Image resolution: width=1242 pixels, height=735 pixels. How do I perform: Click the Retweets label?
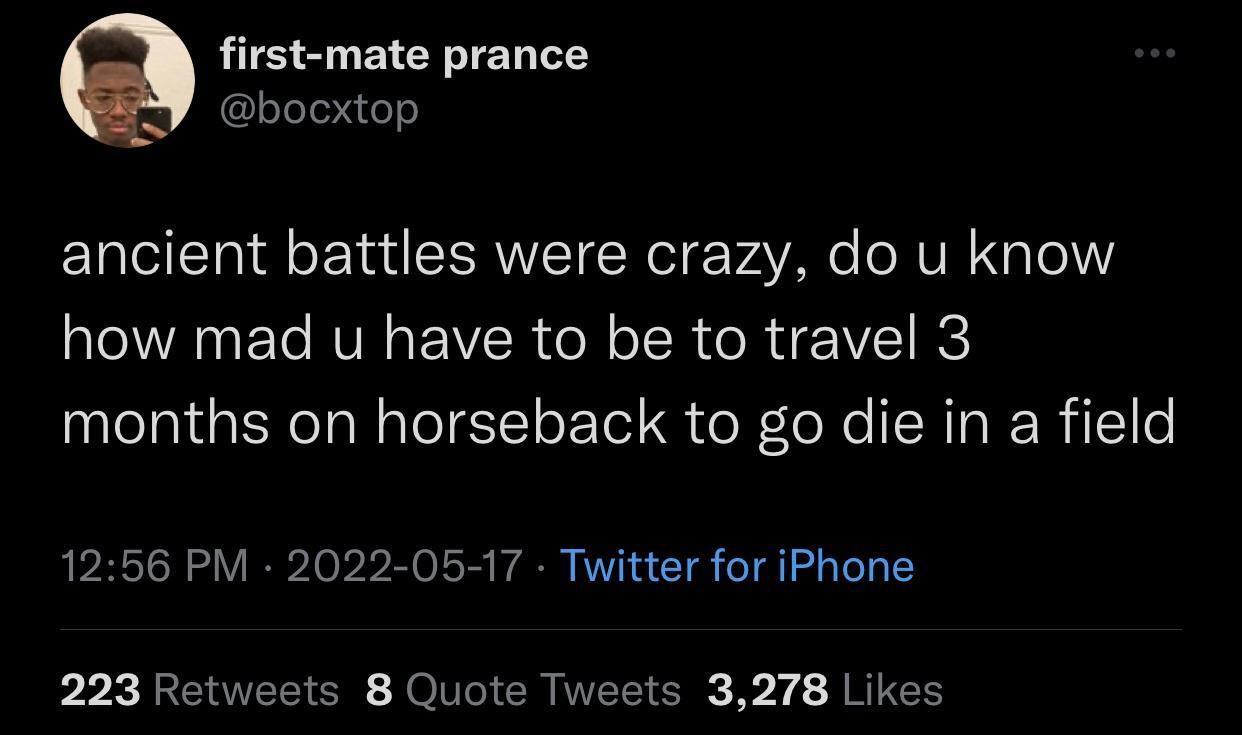pos(248,690)
